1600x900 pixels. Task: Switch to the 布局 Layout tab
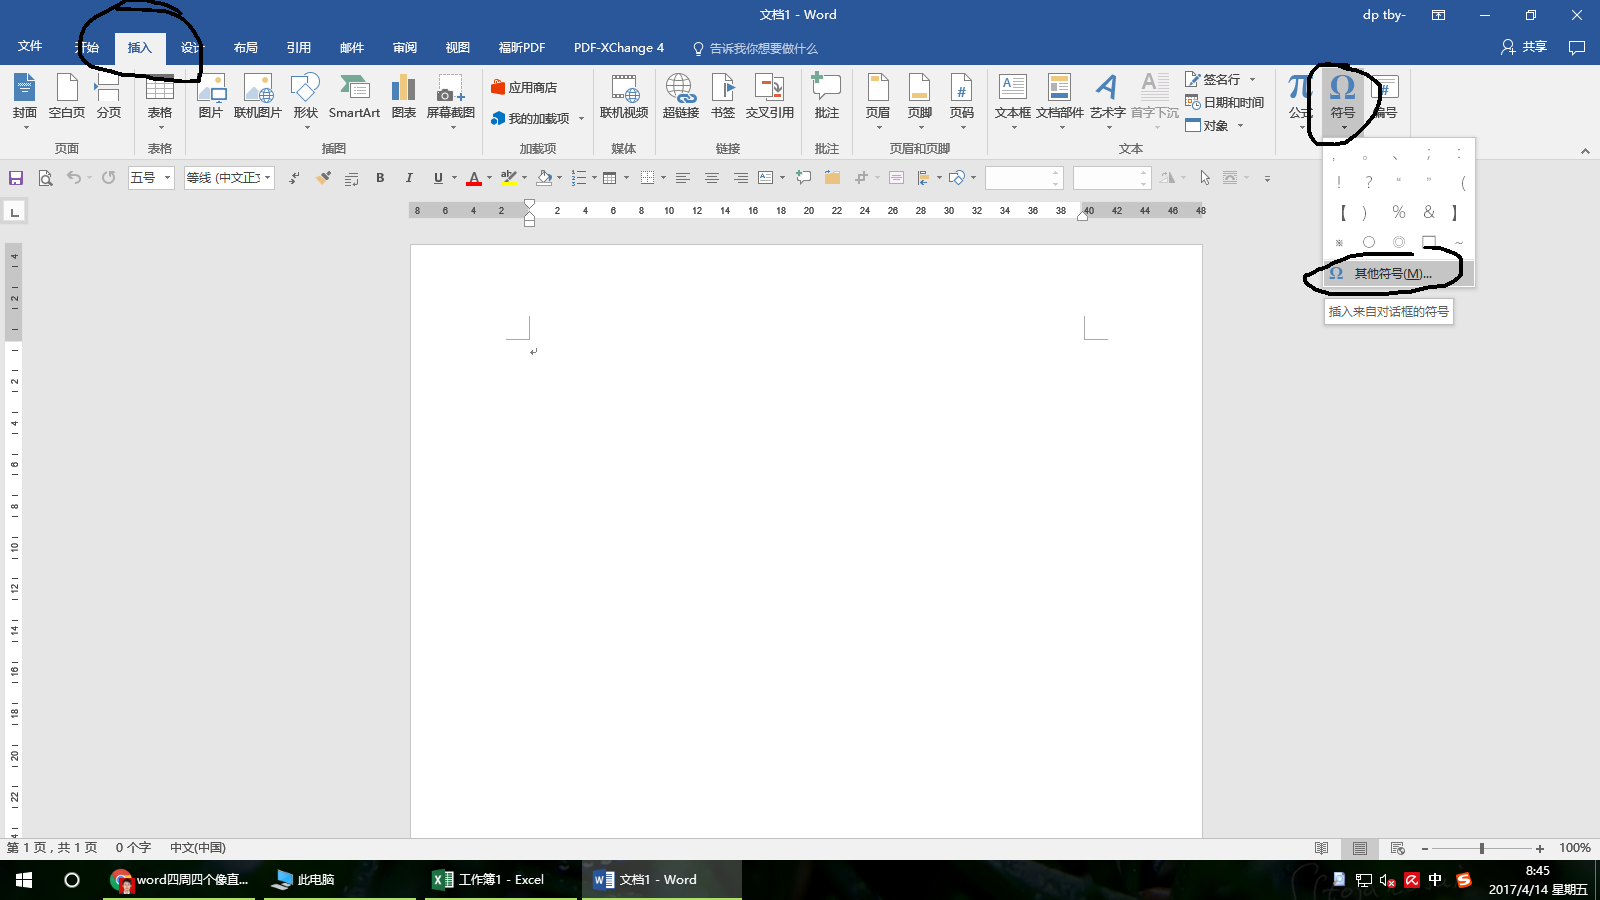click(x=246, y=48)
